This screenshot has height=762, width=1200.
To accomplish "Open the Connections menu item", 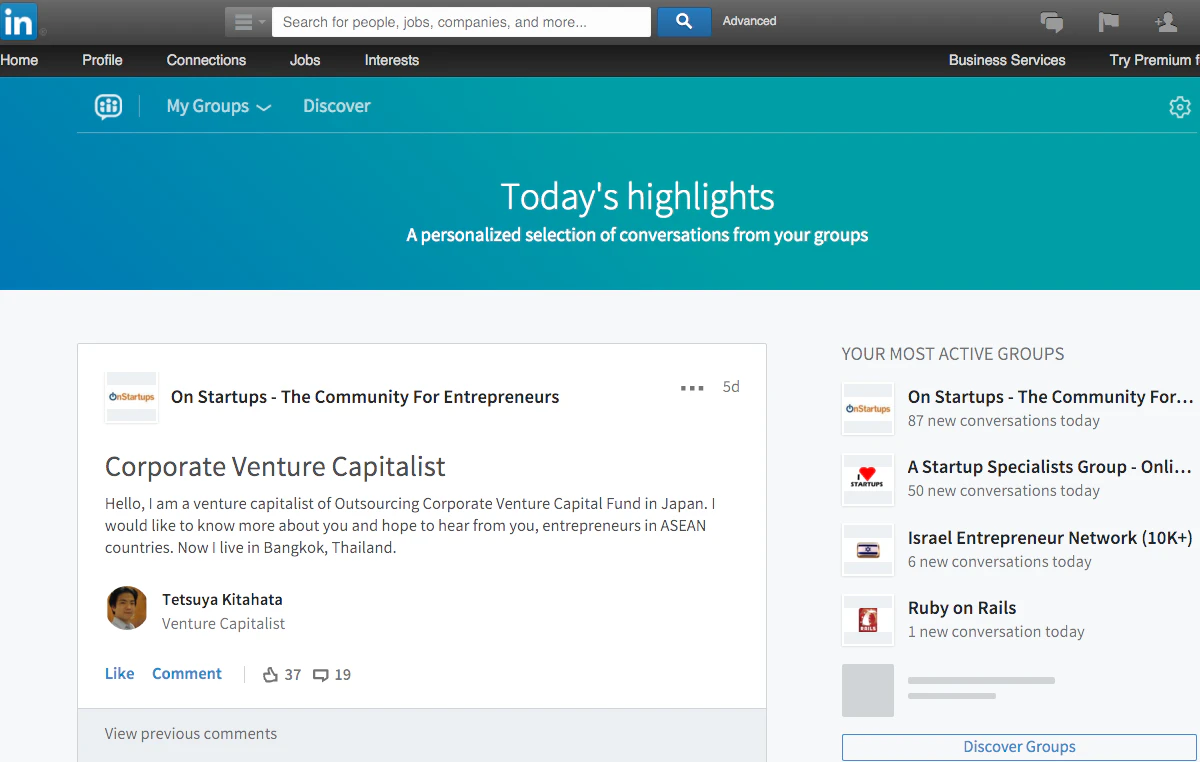I will [x=206, y=60].
